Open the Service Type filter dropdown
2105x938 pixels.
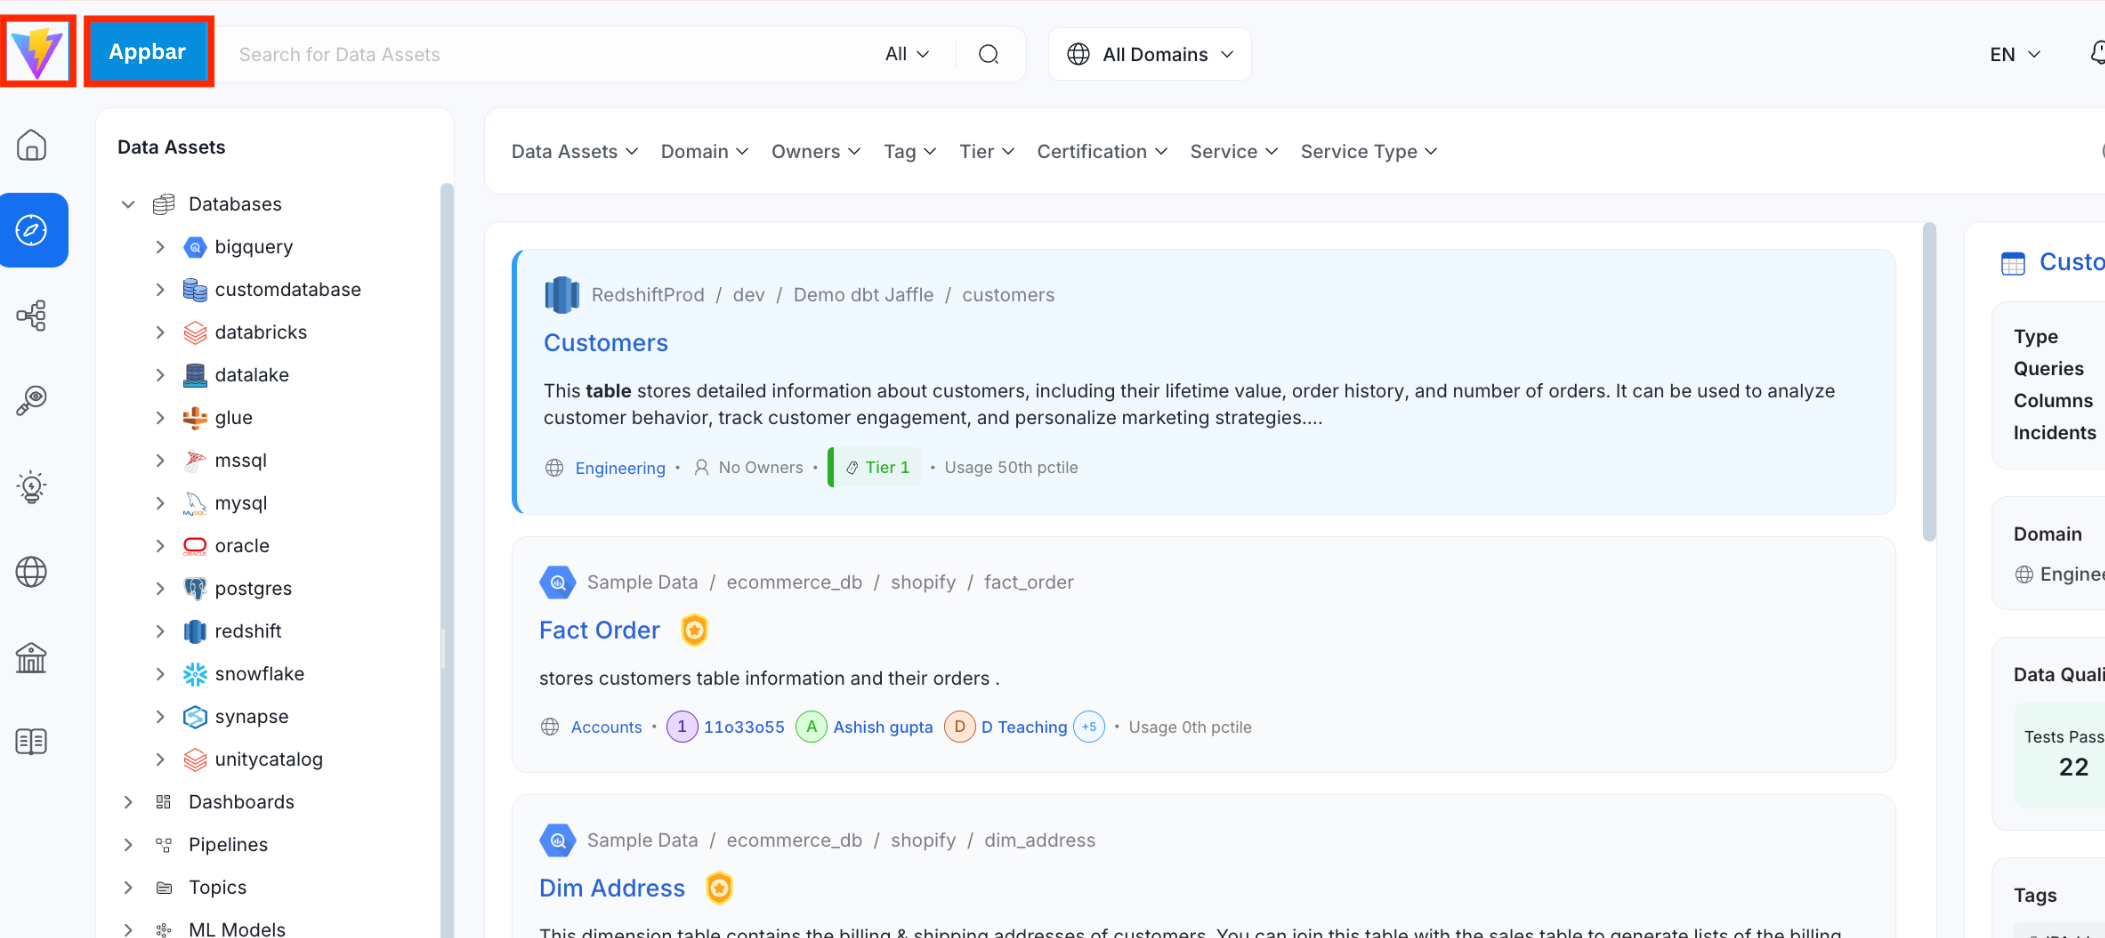pos(1369,152)
